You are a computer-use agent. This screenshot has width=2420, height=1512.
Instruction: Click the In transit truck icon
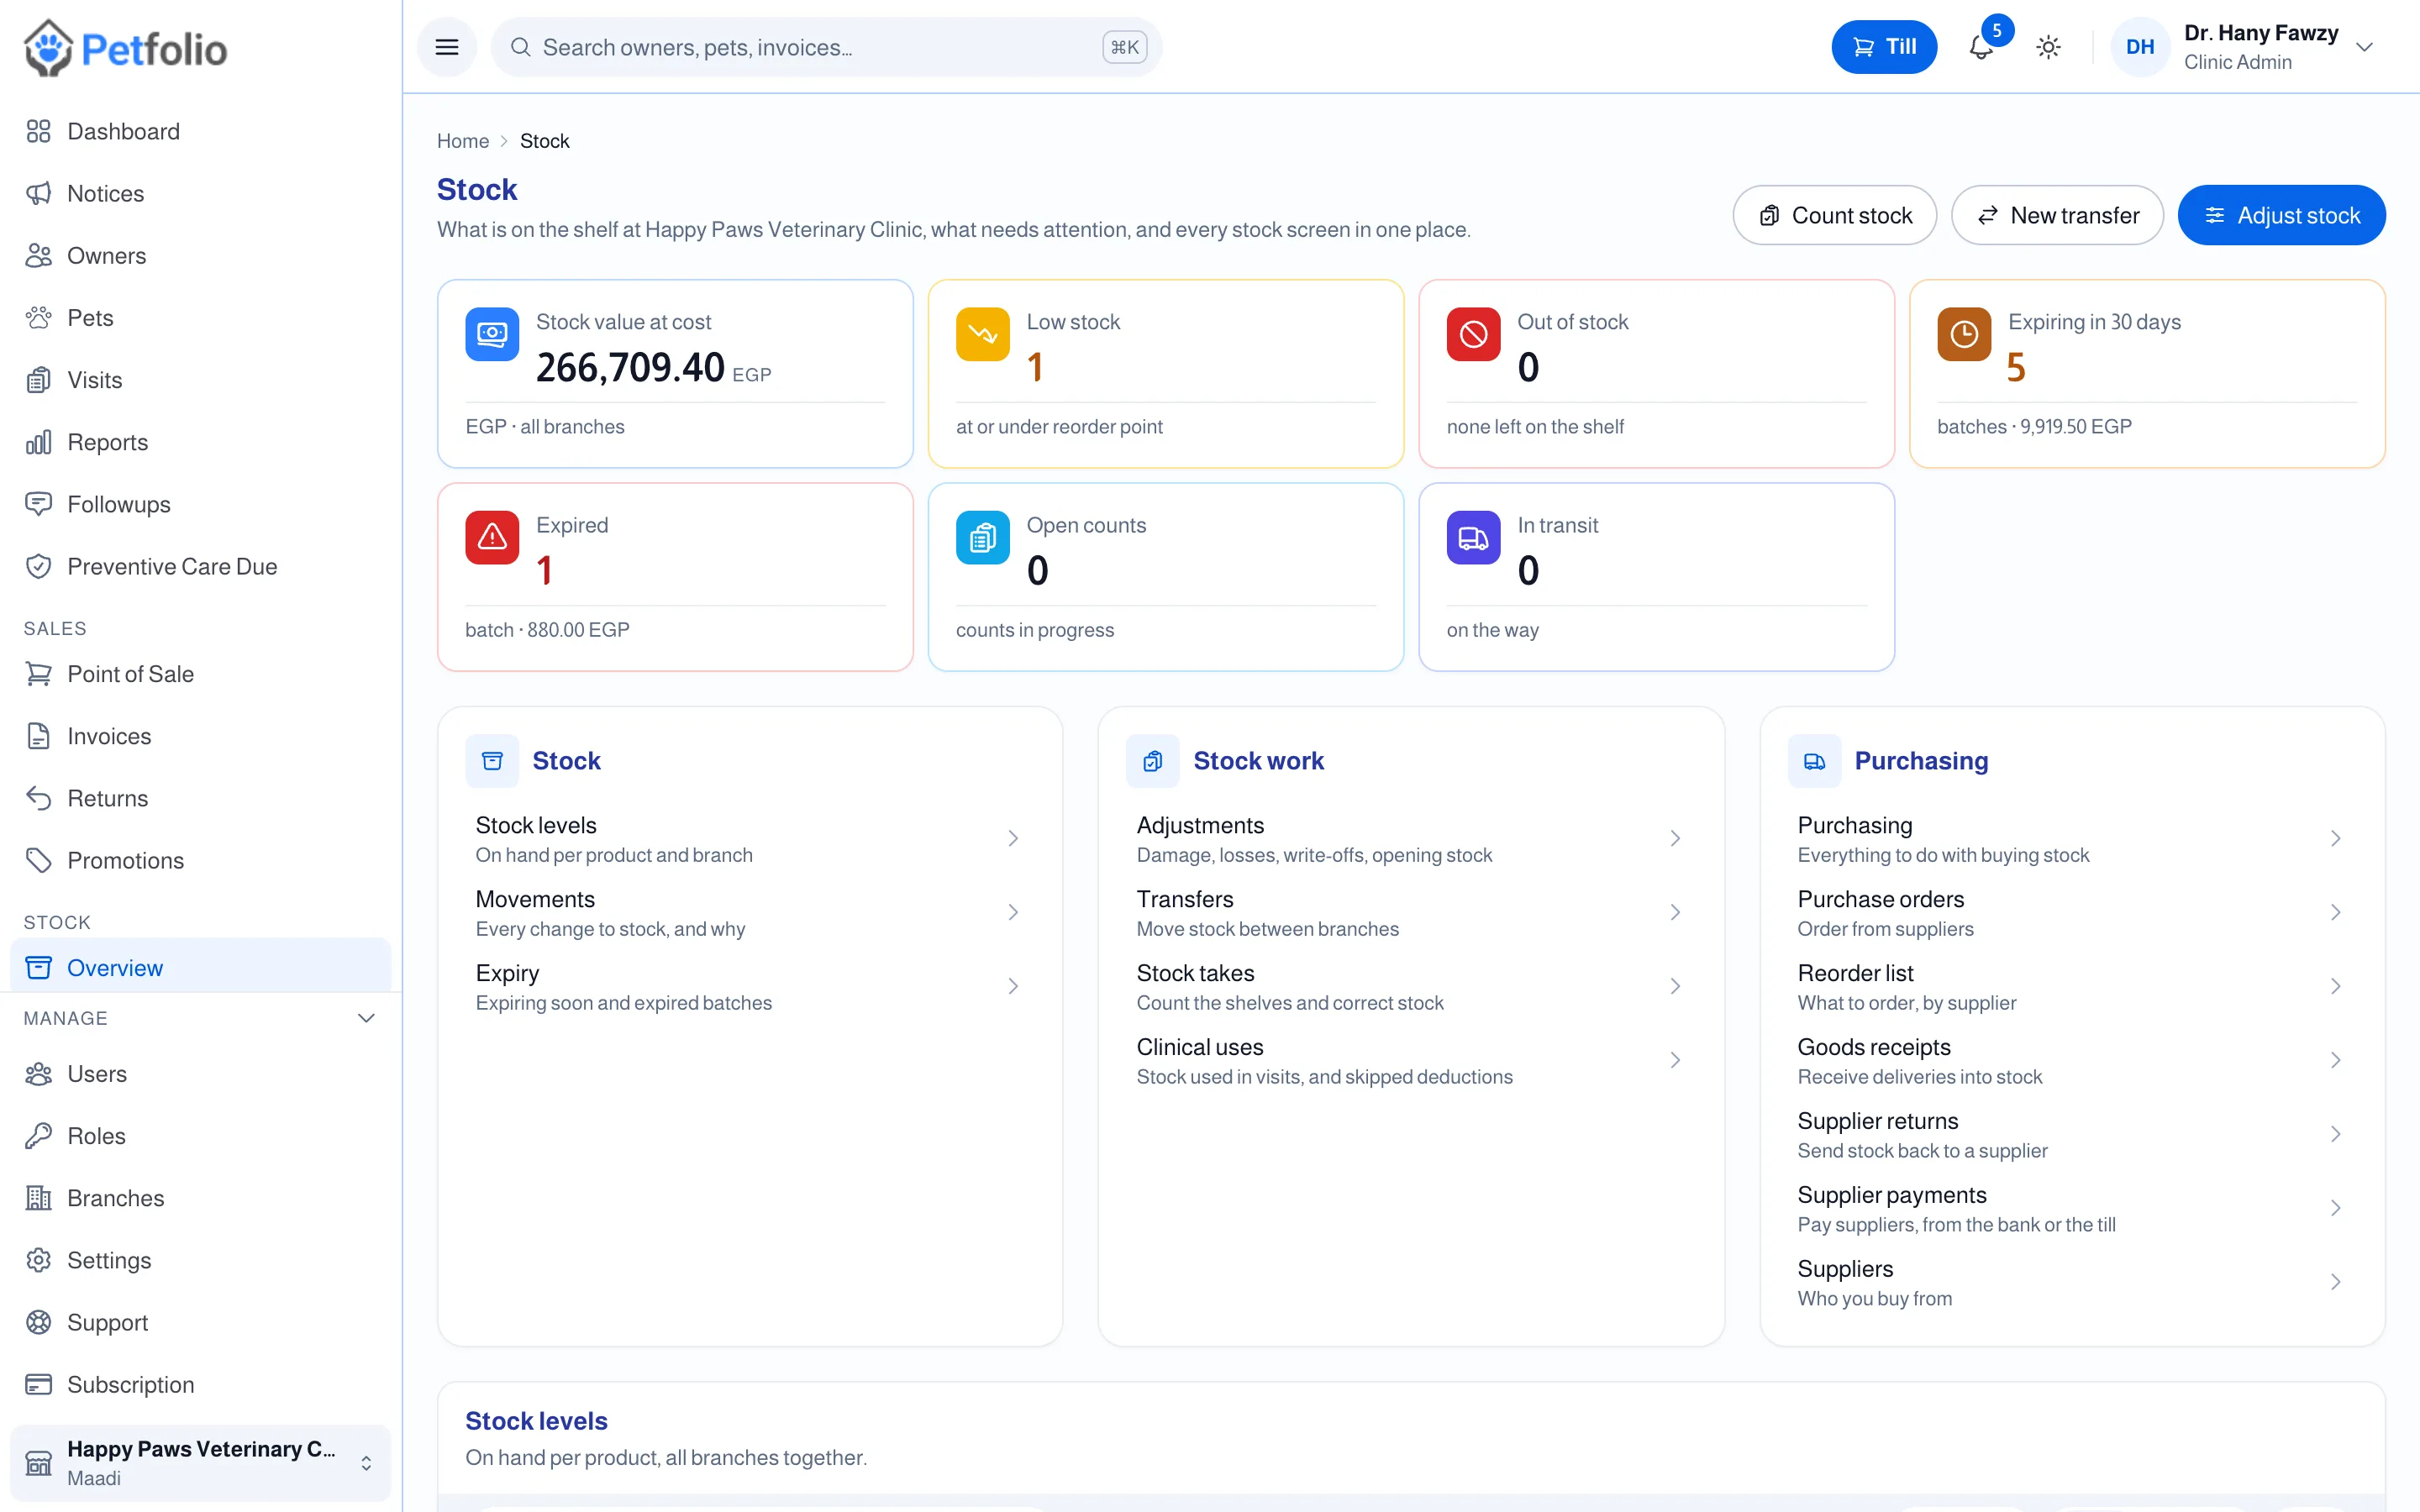(1473, 537)
